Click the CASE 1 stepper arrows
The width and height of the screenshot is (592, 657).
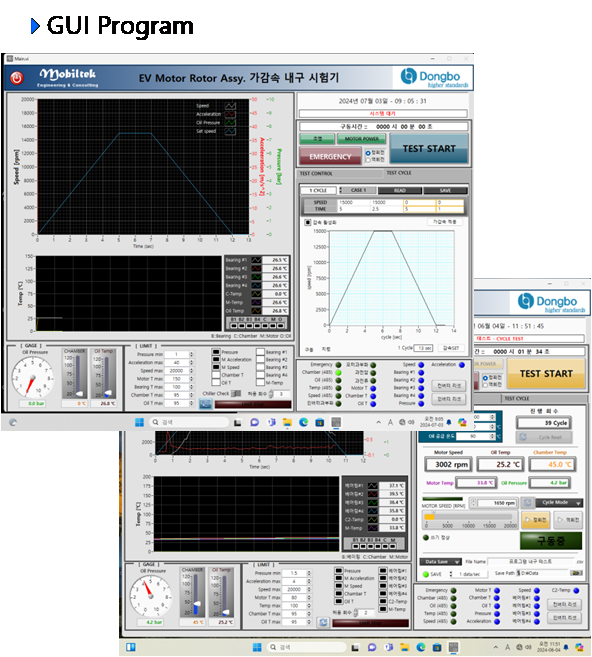click(340, 190)
